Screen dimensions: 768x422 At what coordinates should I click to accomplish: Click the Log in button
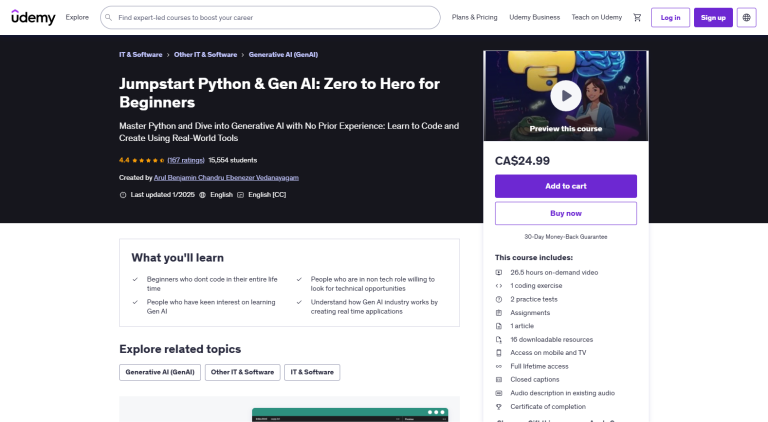[670, 18]
